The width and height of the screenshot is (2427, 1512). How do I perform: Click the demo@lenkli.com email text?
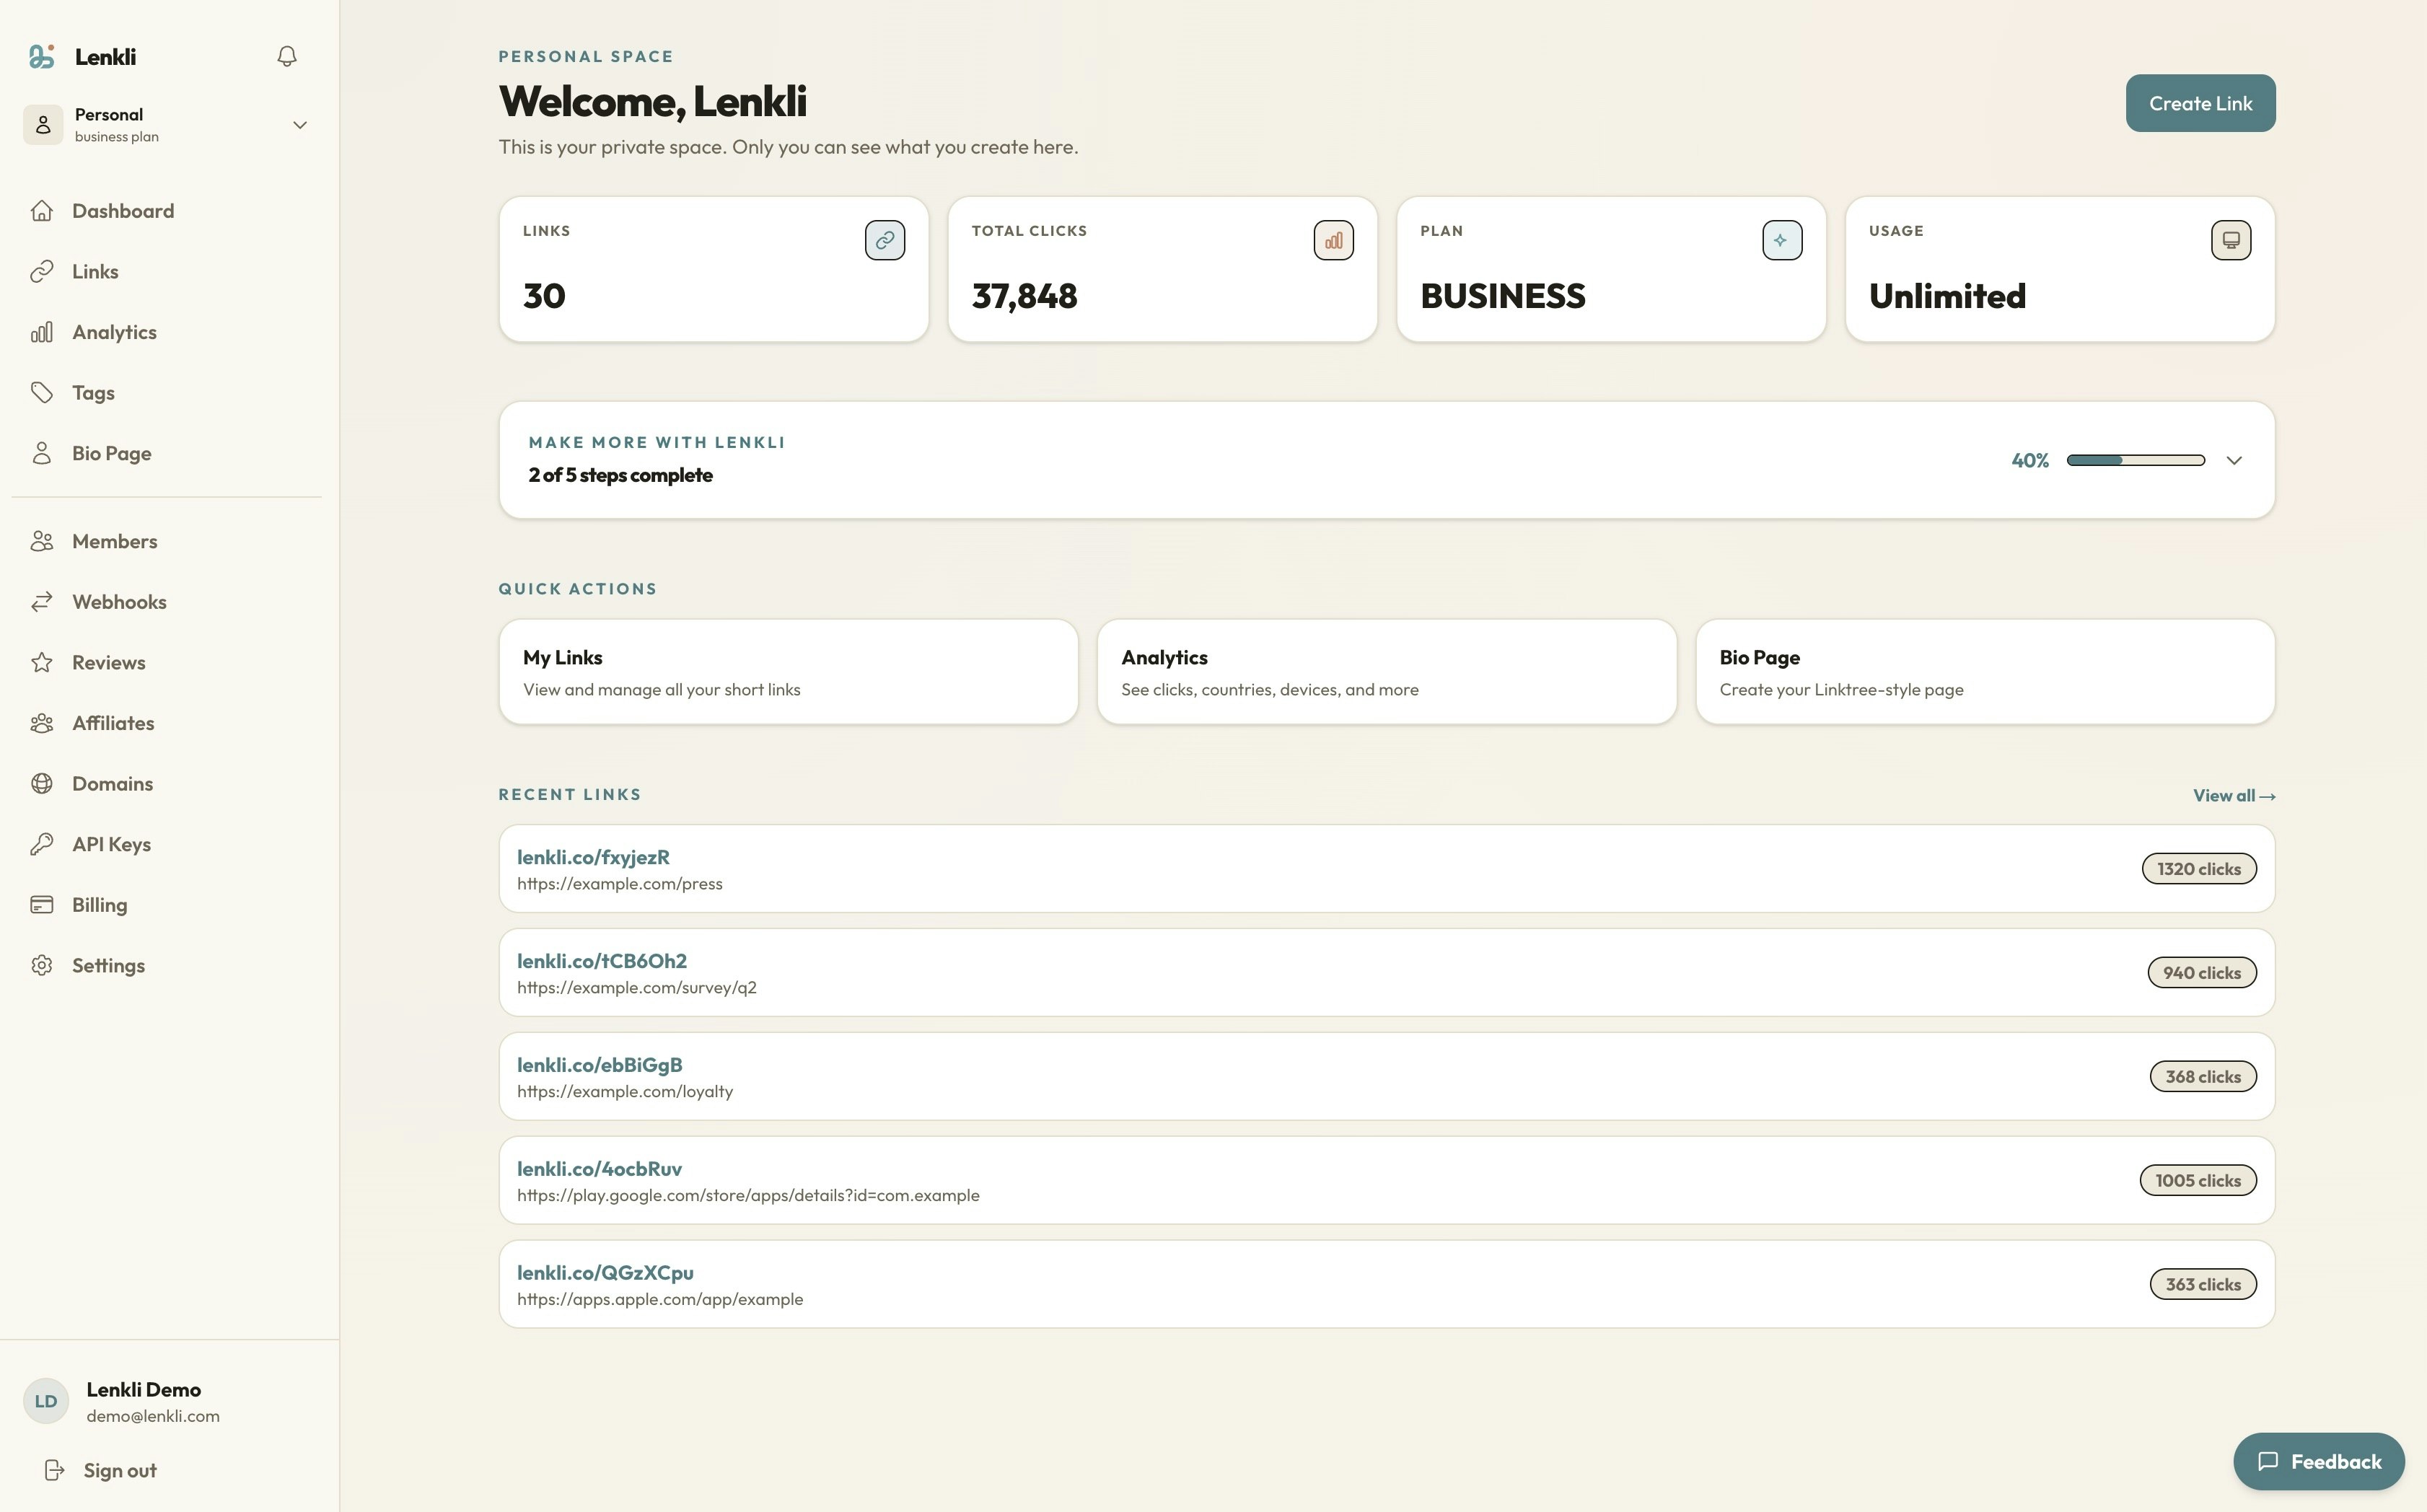point(153,1416)
